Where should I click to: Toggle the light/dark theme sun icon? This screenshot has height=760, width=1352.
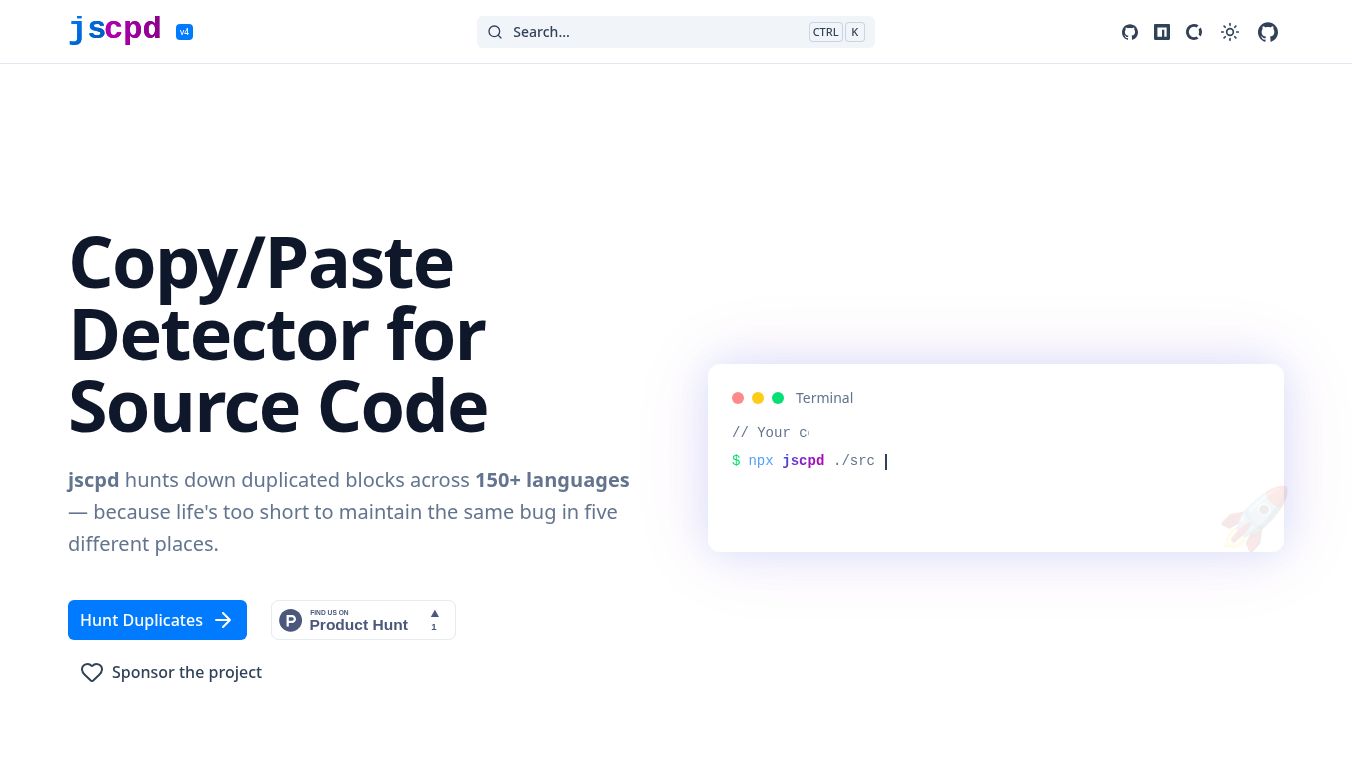(x=1230, y=32)
